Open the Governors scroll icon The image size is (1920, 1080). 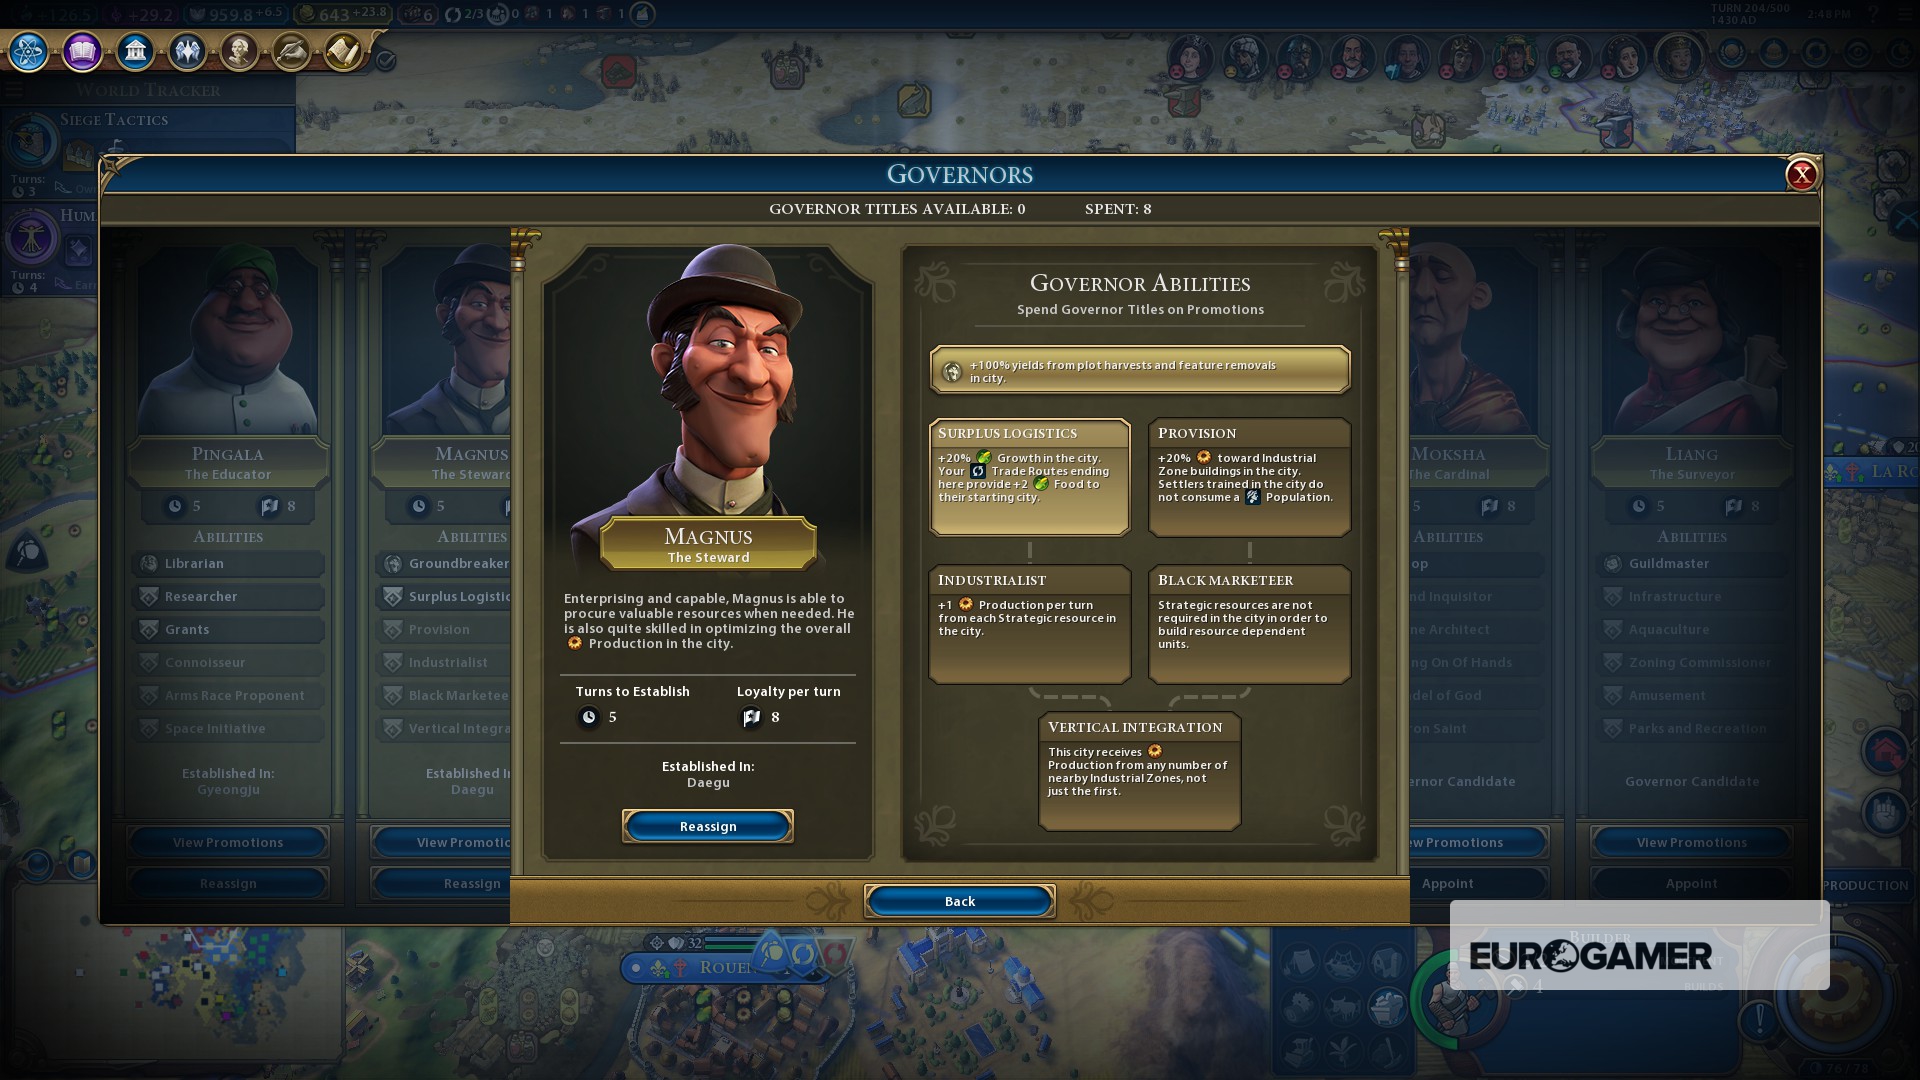pyautogui.click(x=343, y=51)
